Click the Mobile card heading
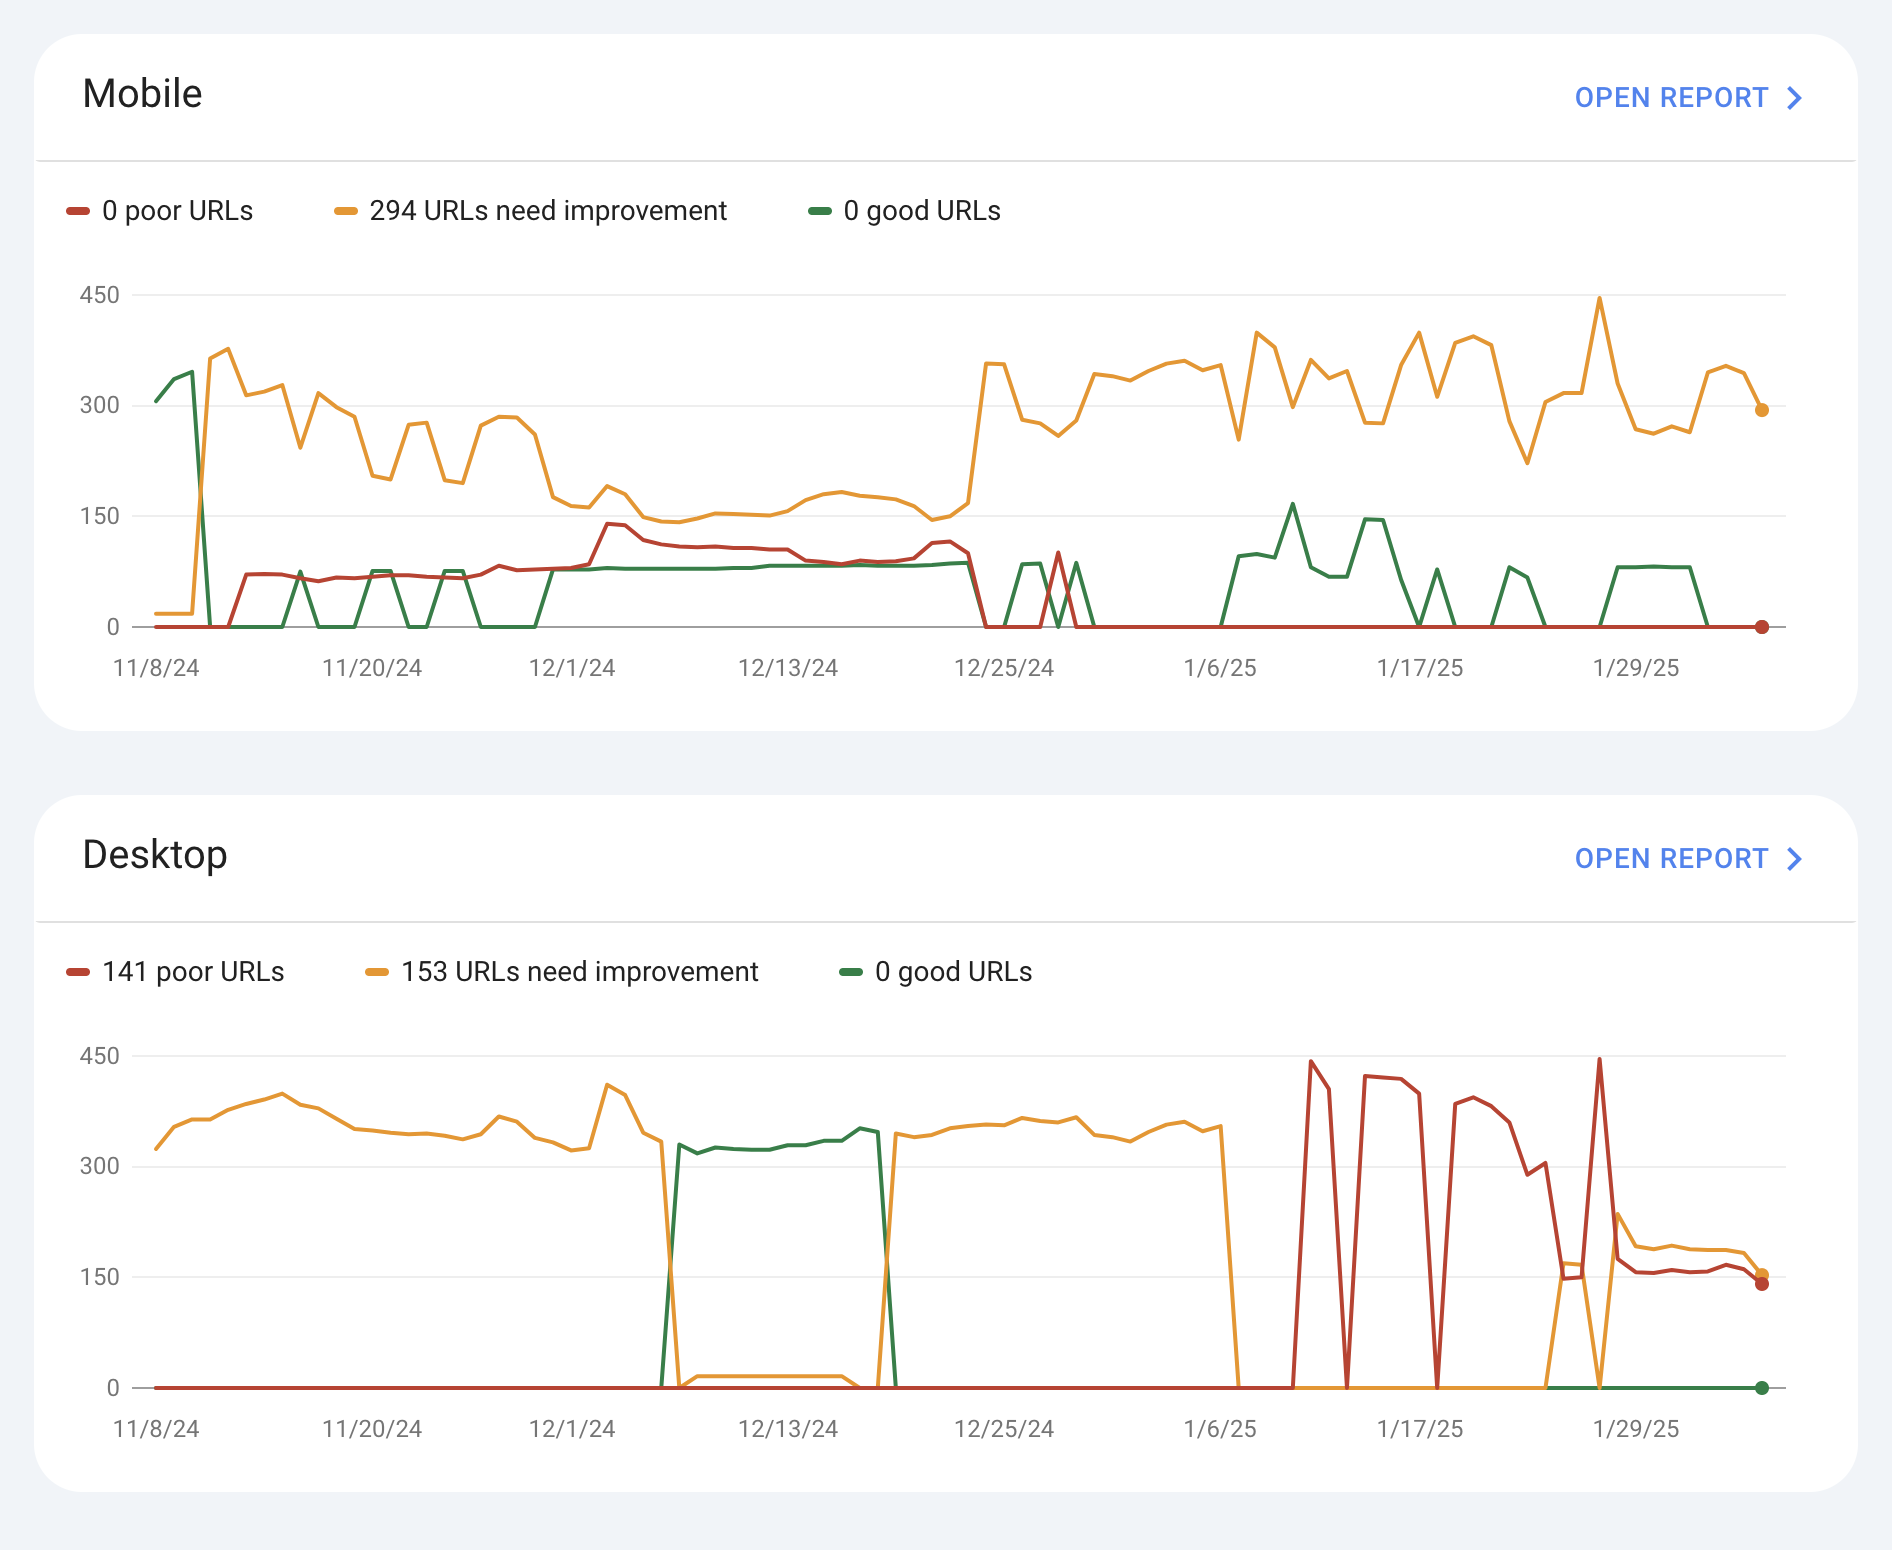Image resolution: width=1892 pixels, height=1550 pixels. click(143, 94)
